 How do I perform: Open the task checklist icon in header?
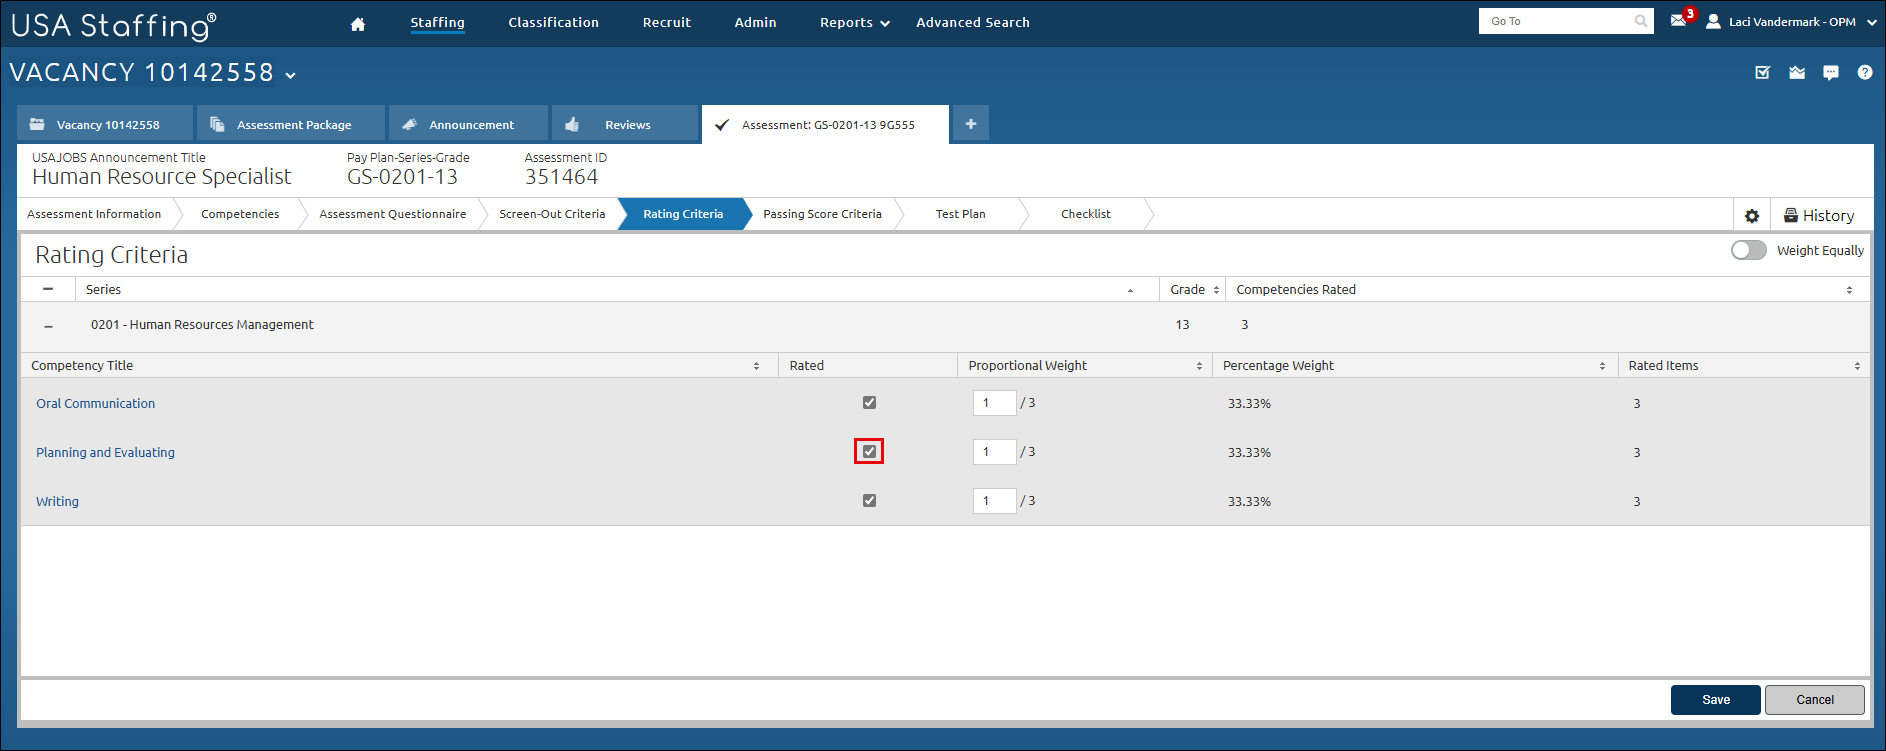pyautogui.click(x=1763, y=72)
